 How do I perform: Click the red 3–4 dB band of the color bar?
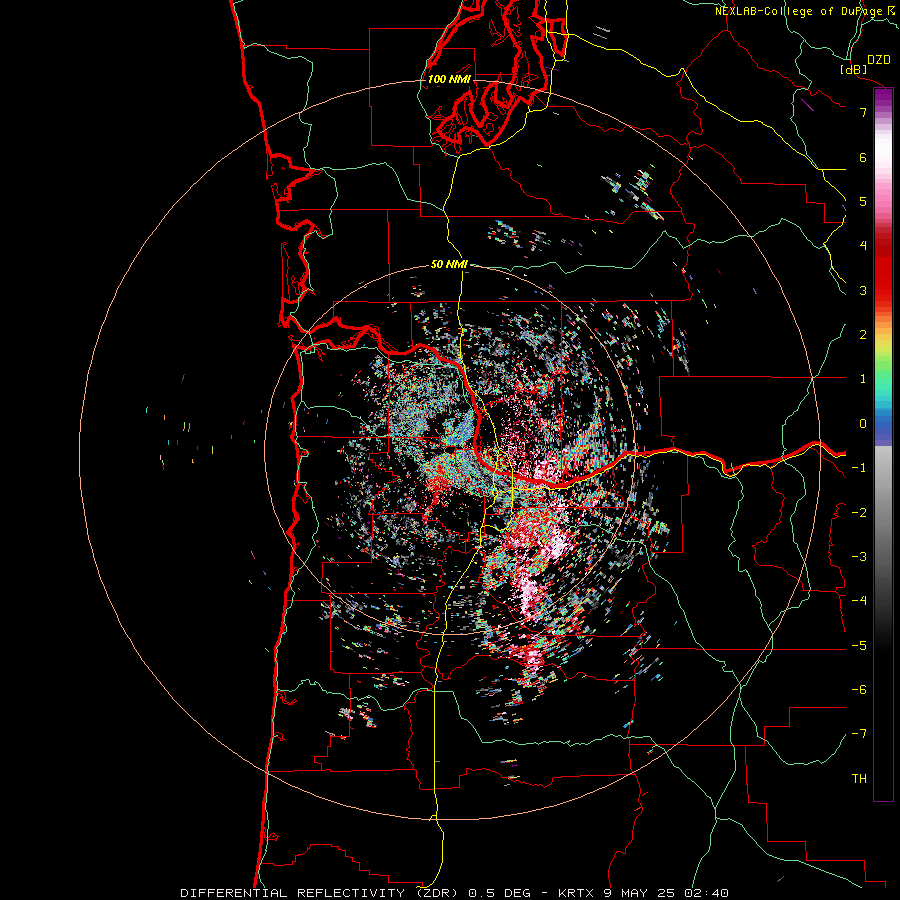(x=883, y=268)
